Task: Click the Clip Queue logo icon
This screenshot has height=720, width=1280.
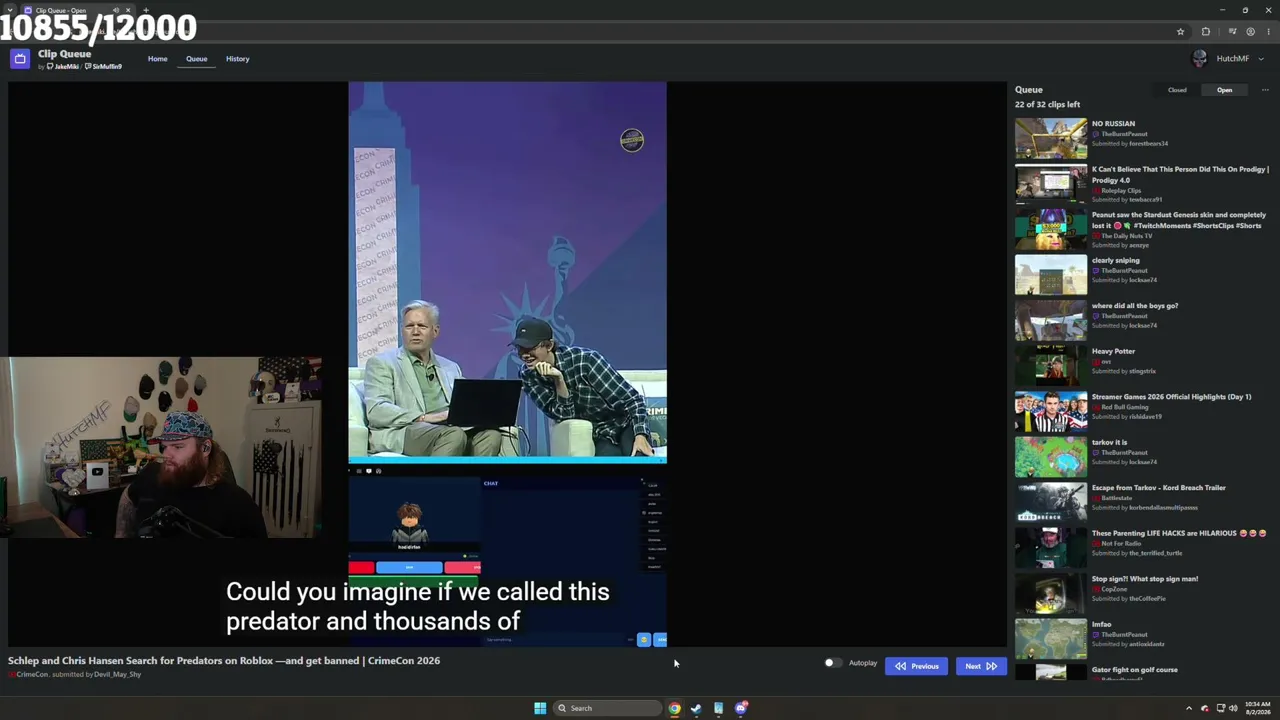Action: (19, 59)
